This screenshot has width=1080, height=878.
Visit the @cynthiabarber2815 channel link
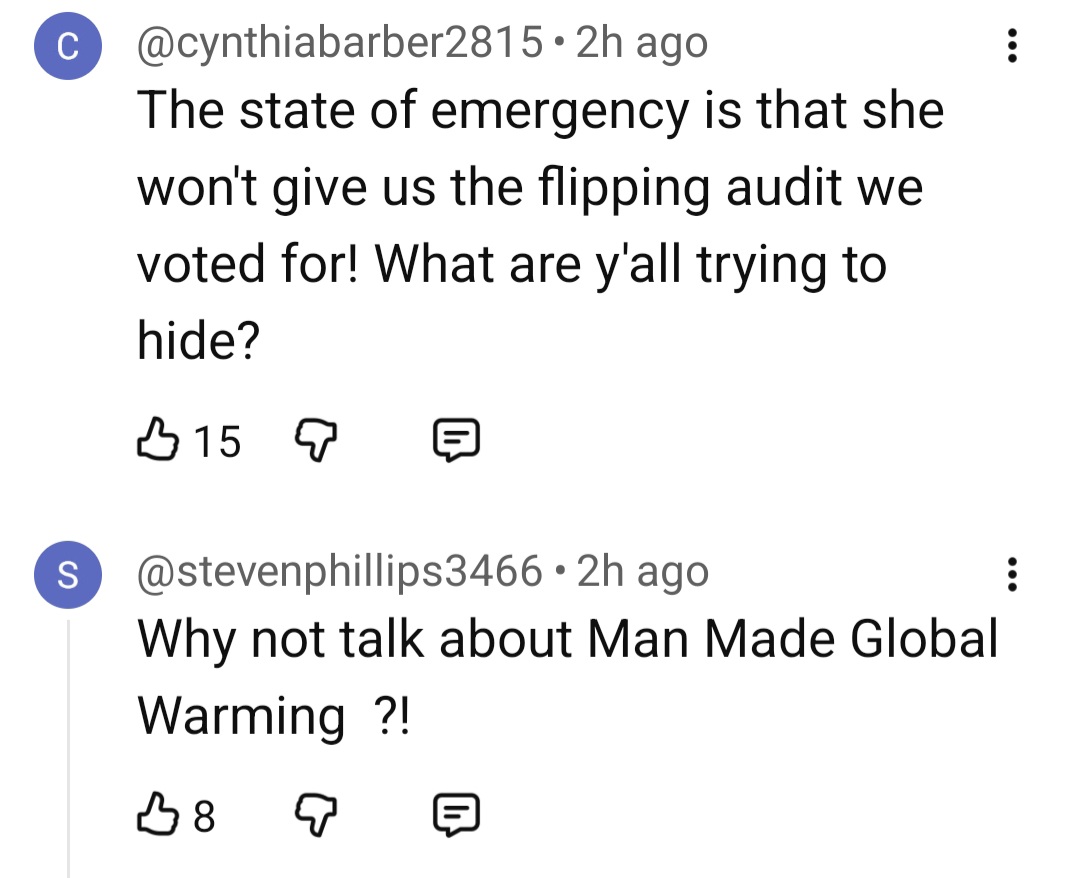[340, 43]
